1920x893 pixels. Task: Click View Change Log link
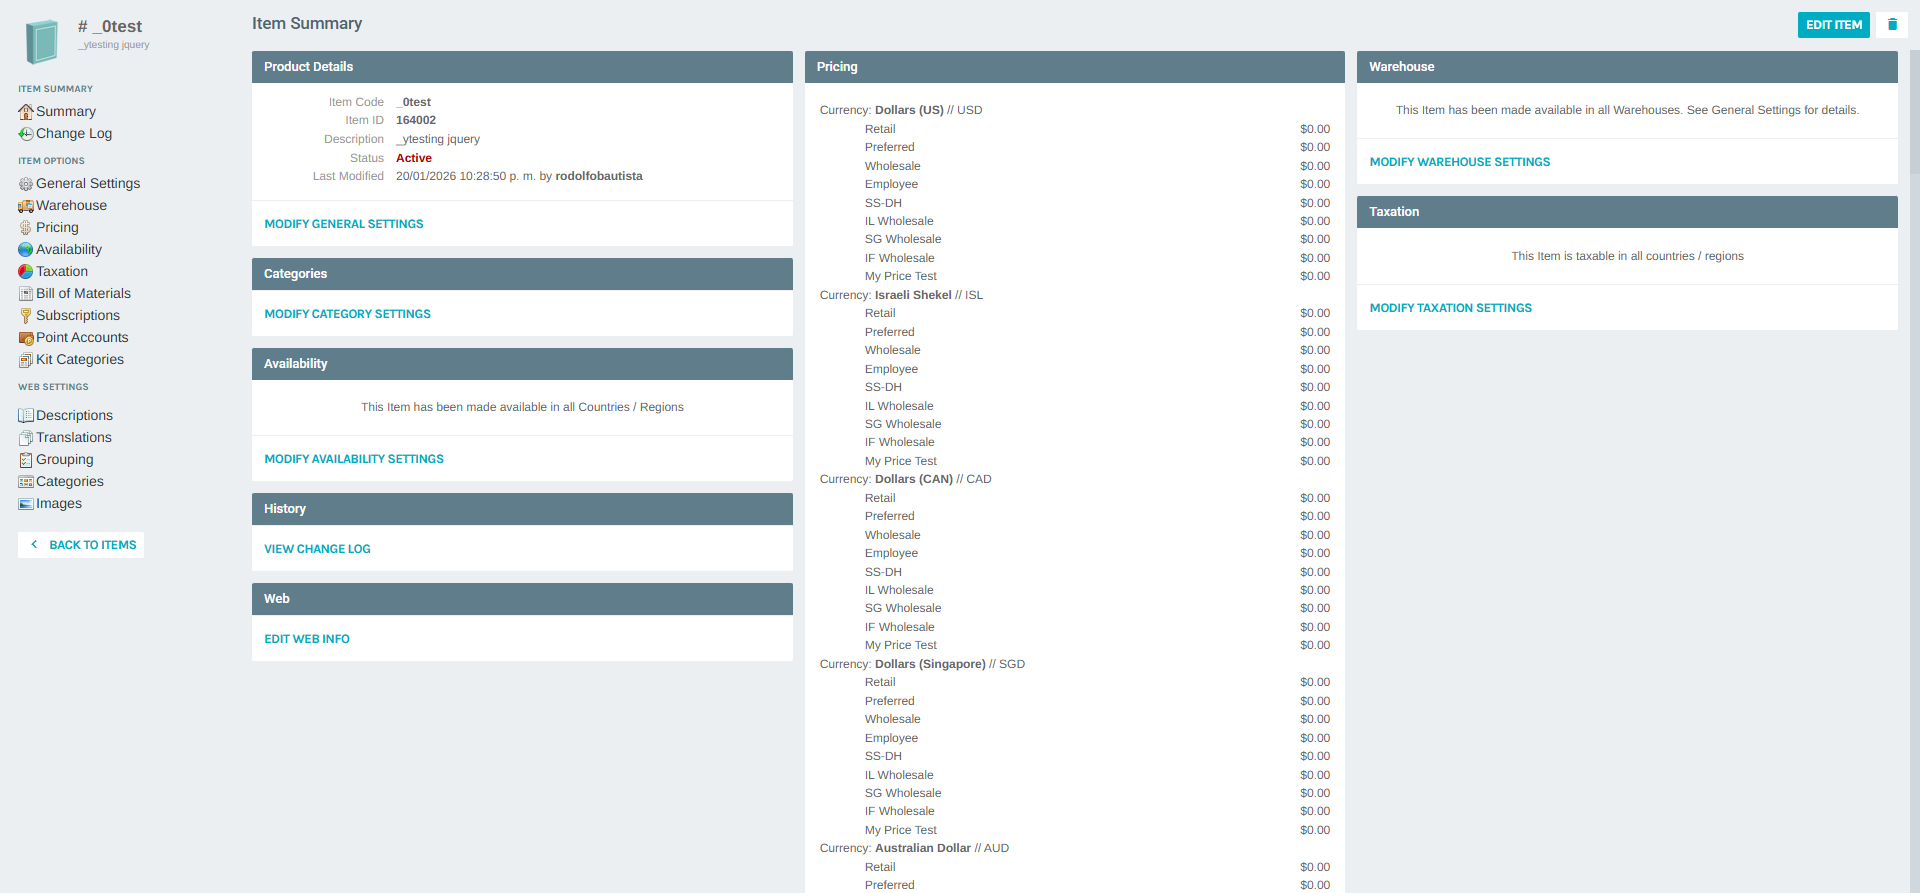click(317, 549)
